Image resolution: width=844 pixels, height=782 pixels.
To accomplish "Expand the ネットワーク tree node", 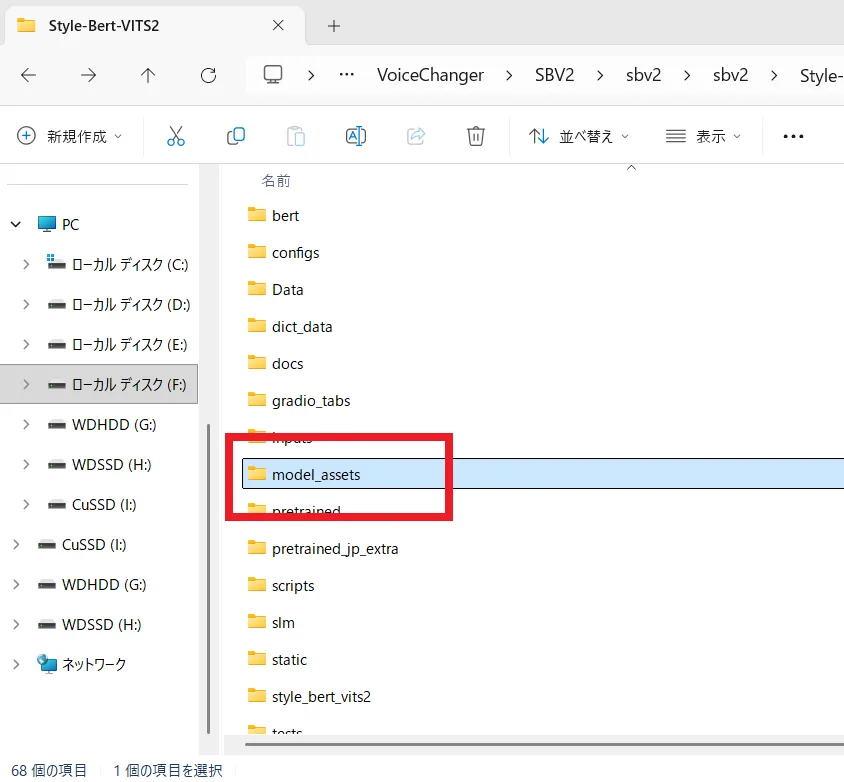I will [16, 664].
